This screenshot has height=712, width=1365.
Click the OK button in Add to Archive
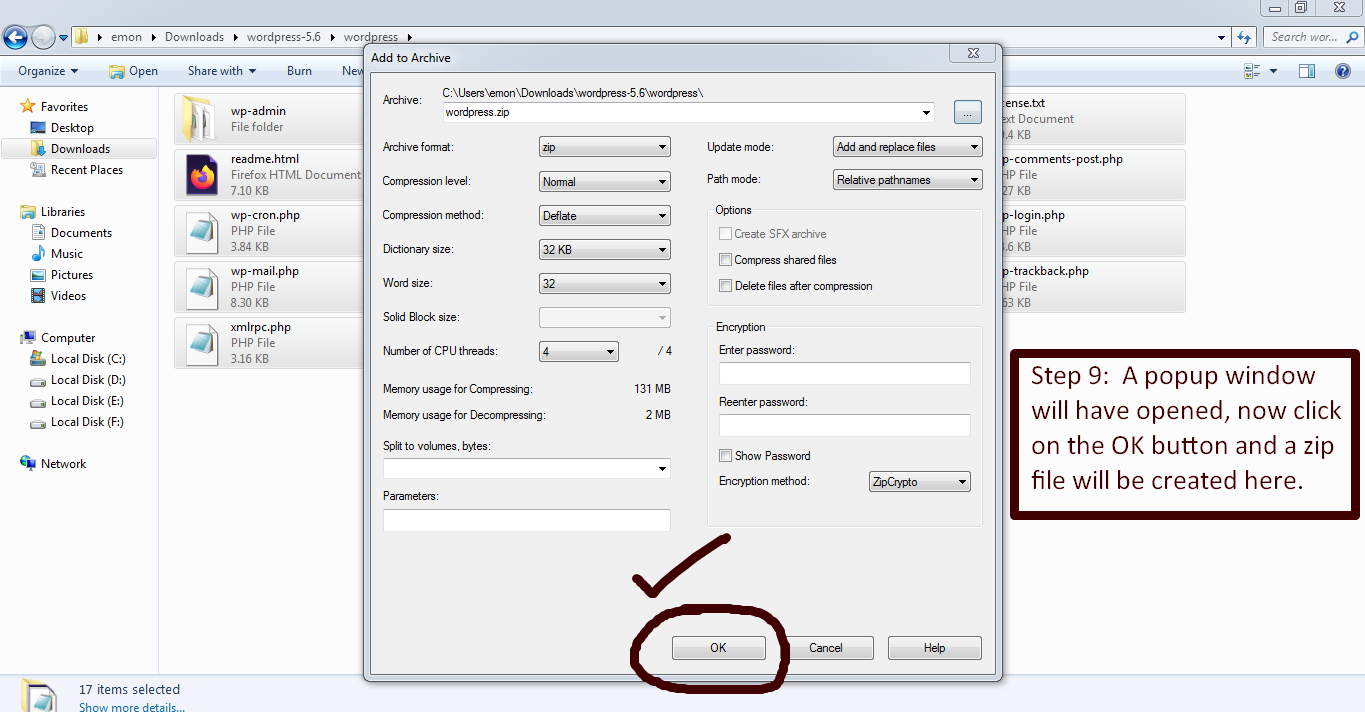(718, 648)
